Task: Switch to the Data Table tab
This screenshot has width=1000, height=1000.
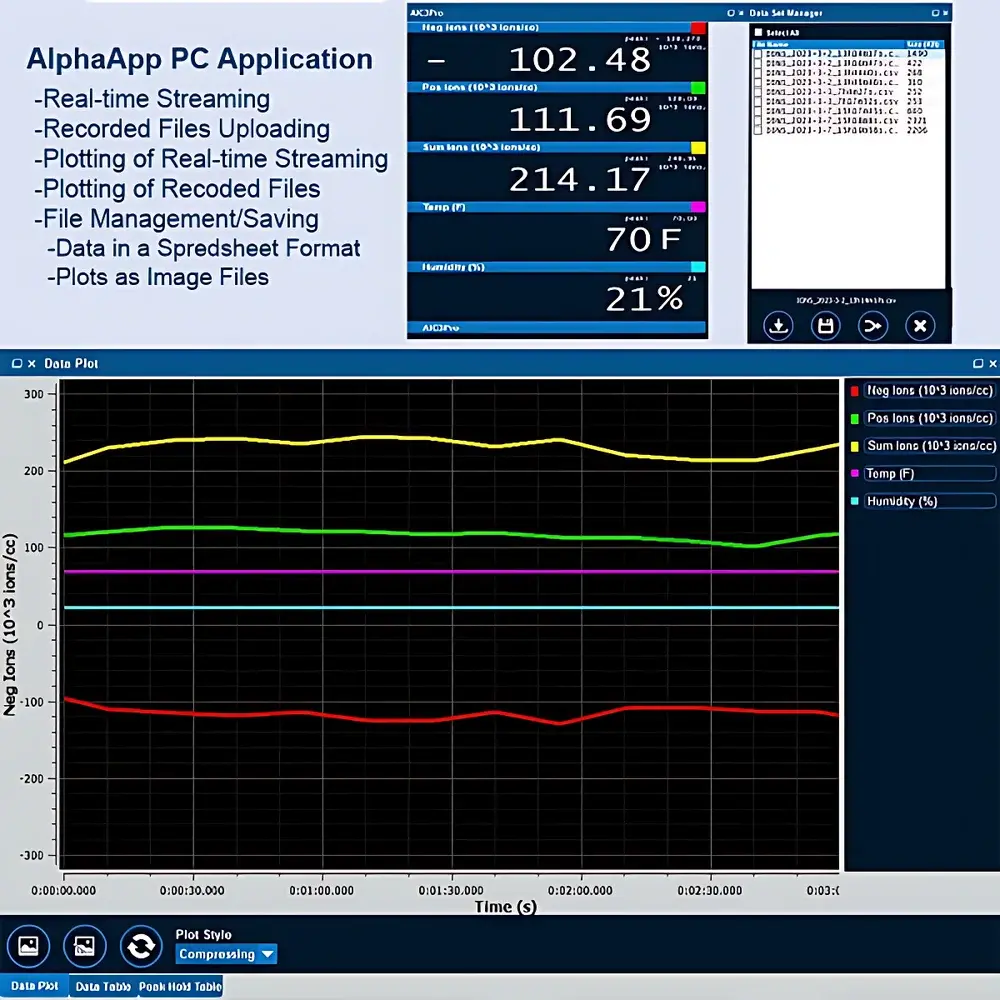Action: point(102,986)
